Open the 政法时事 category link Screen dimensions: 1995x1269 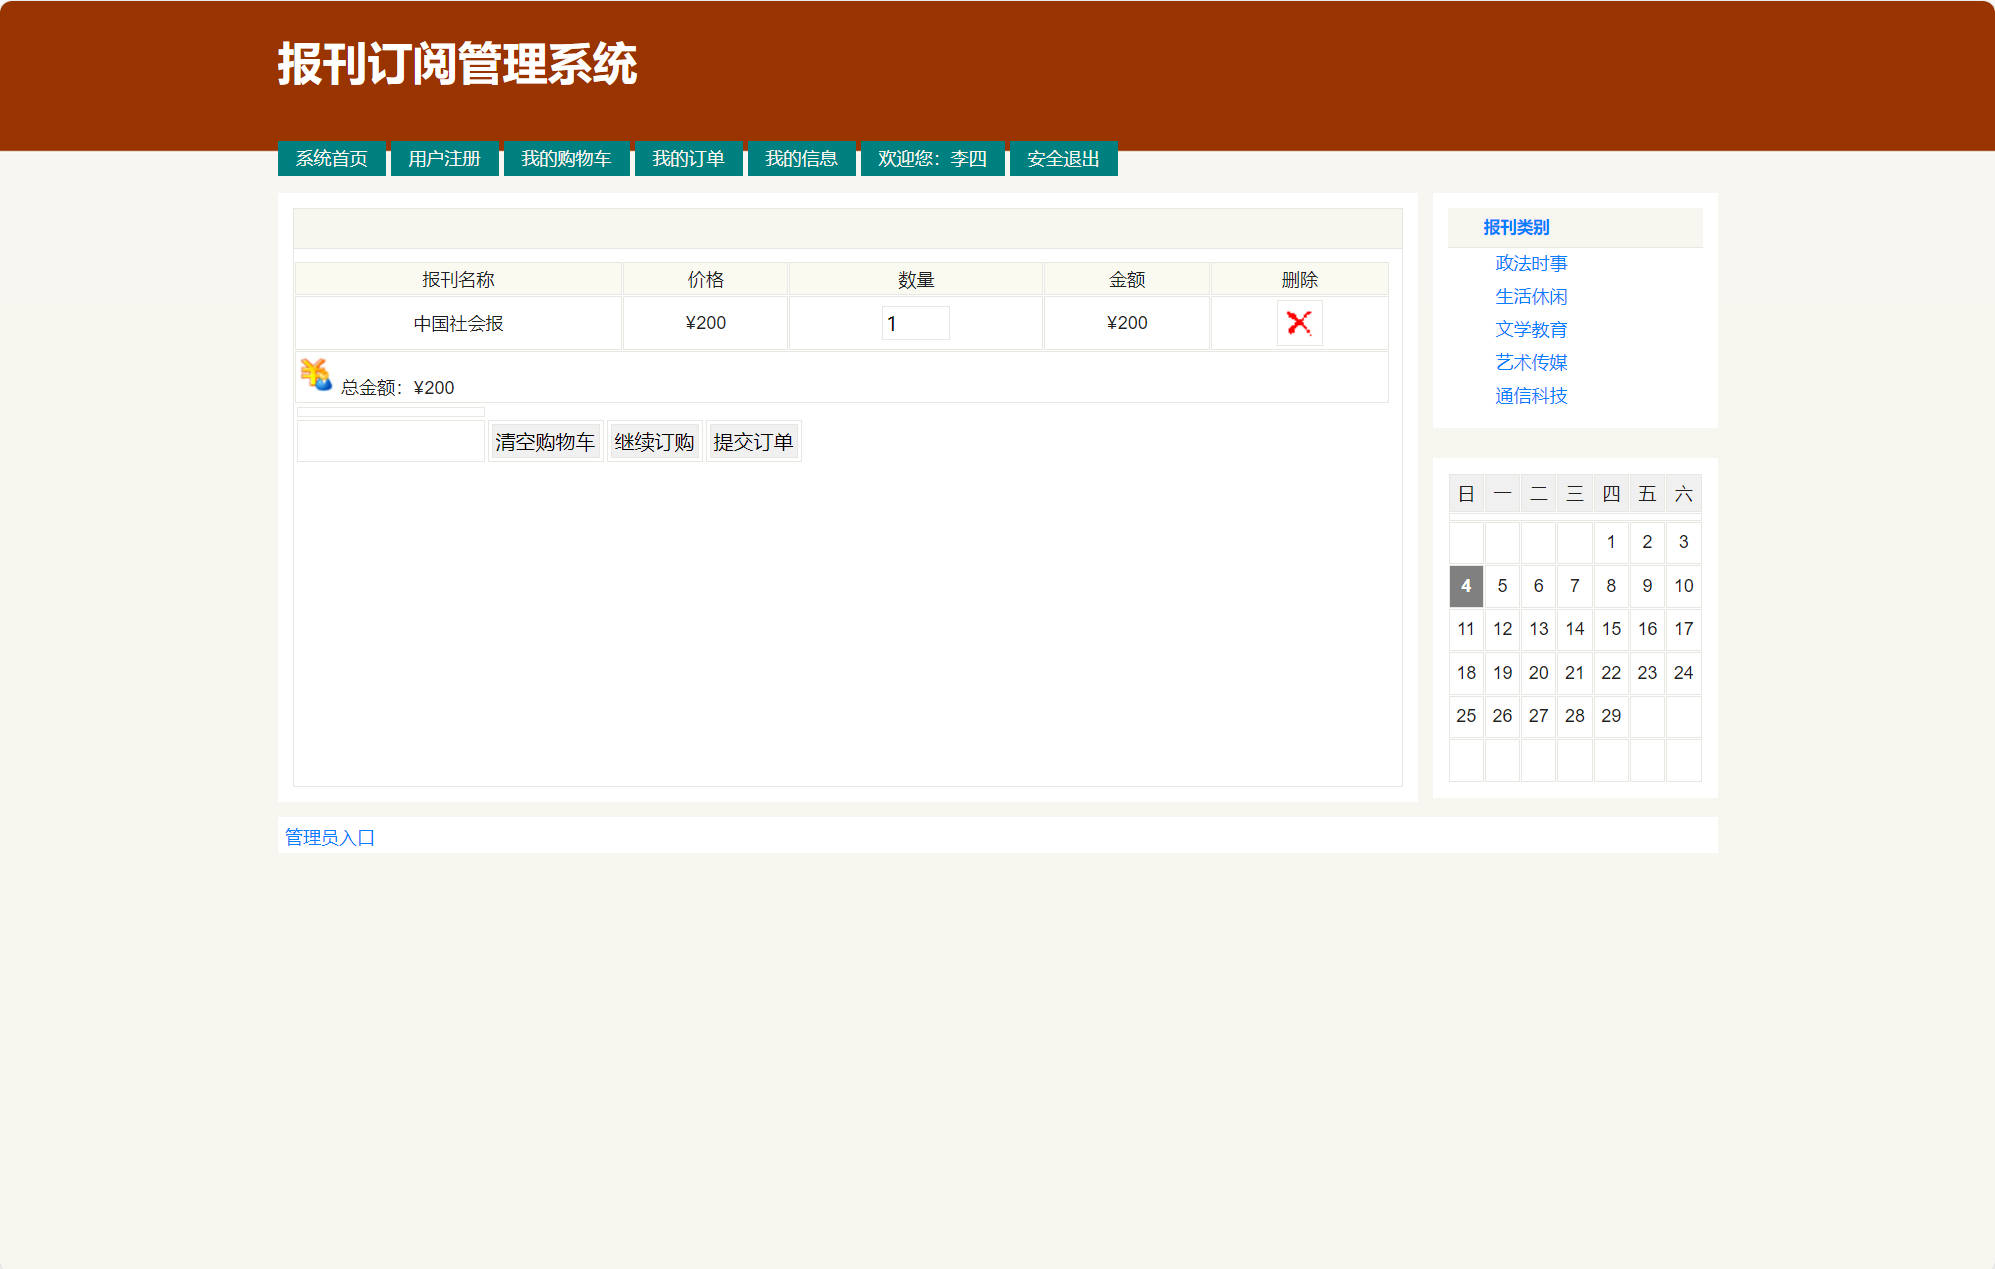click(1530, 263)
